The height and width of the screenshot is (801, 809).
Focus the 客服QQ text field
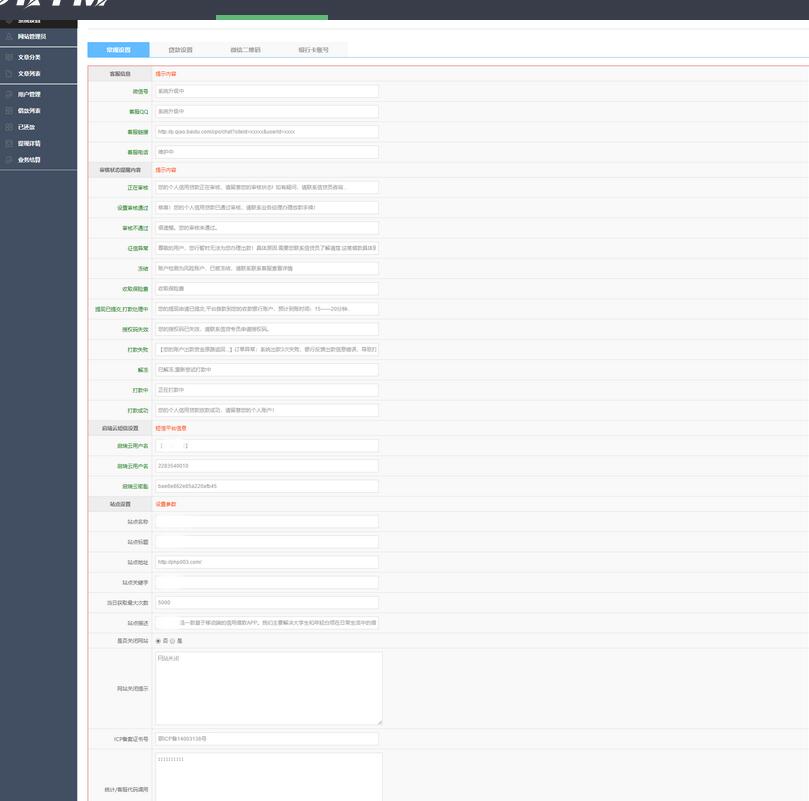click(267, 111)
